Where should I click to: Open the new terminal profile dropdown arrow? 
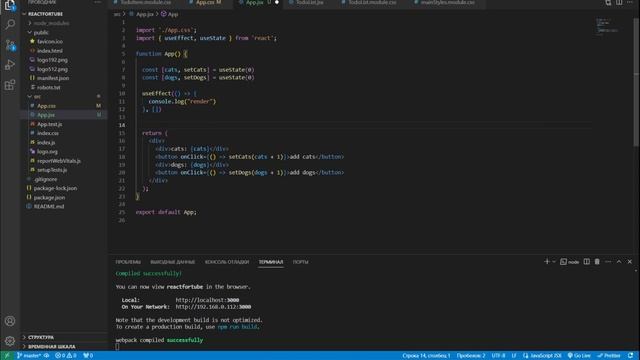(554, 262)
